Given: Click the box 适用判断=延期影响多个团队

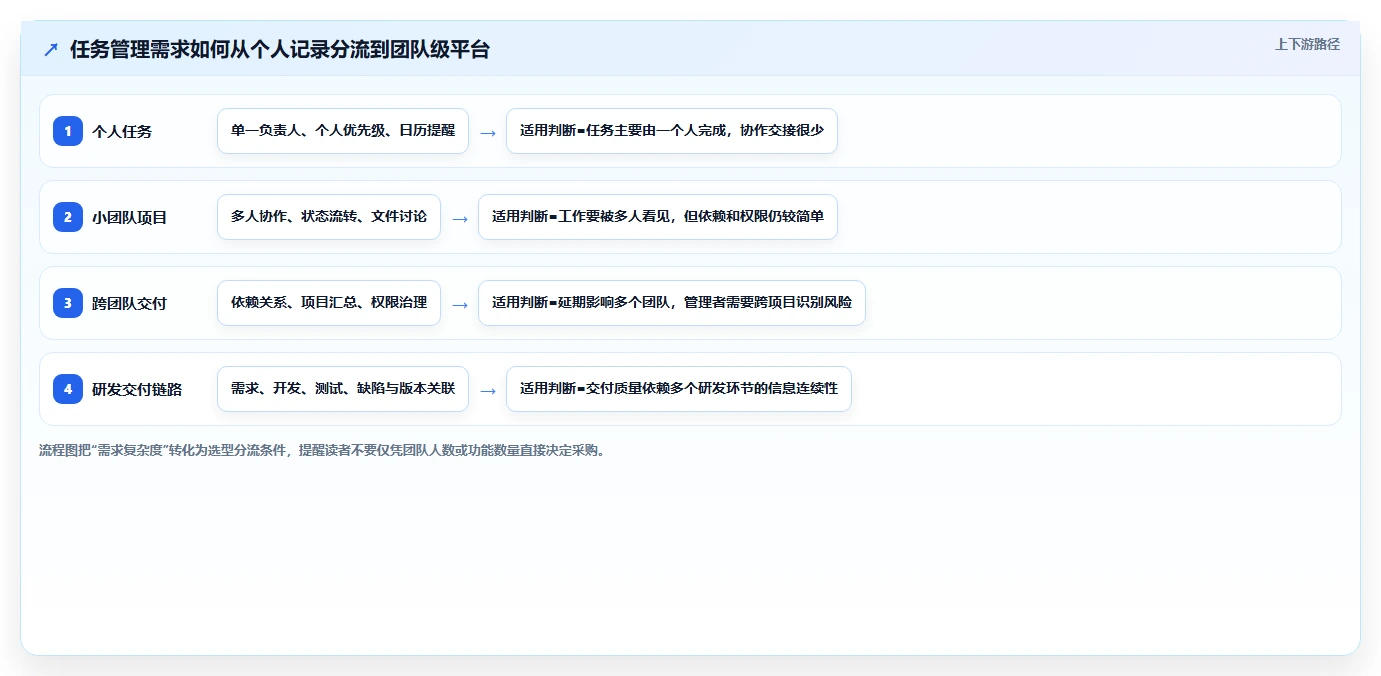Looking at the screenshot, I should [672, 303].
